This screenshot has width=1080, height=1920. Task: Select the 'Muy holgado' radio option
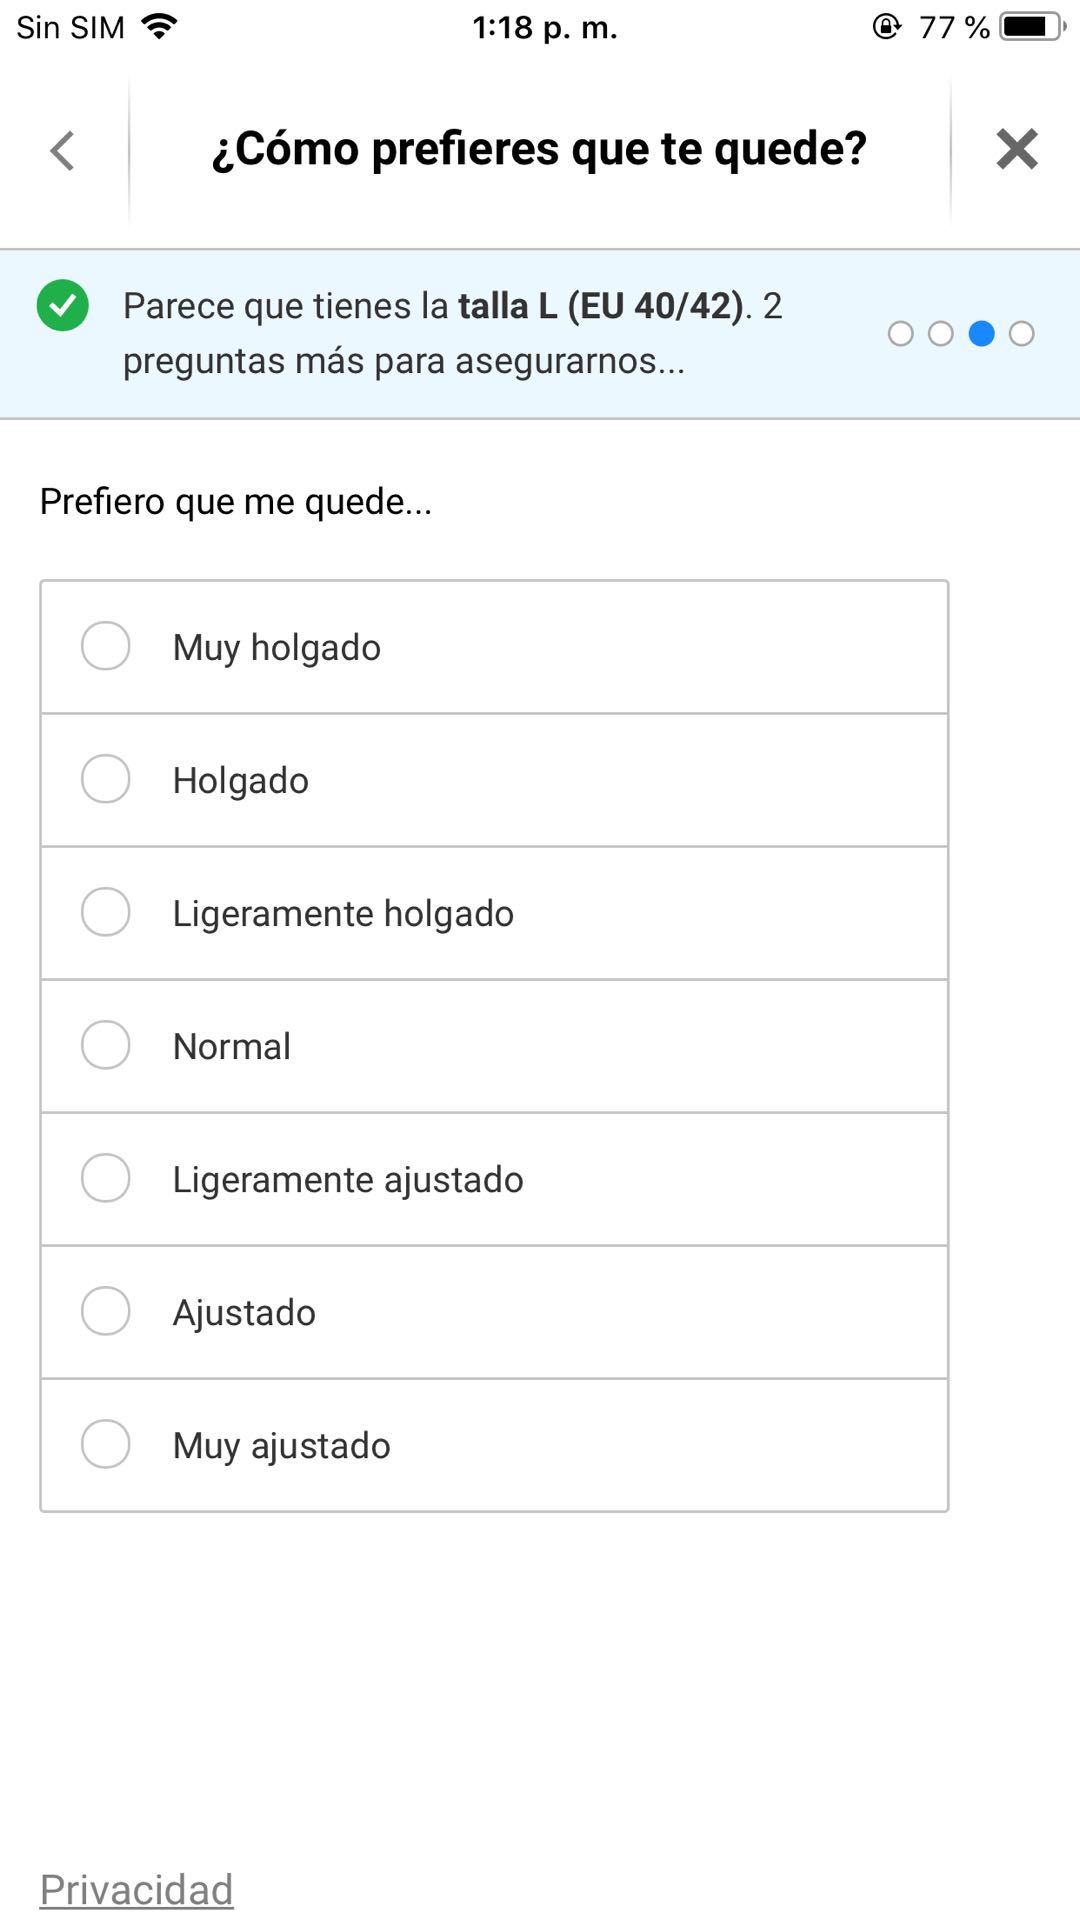point(106,646)
